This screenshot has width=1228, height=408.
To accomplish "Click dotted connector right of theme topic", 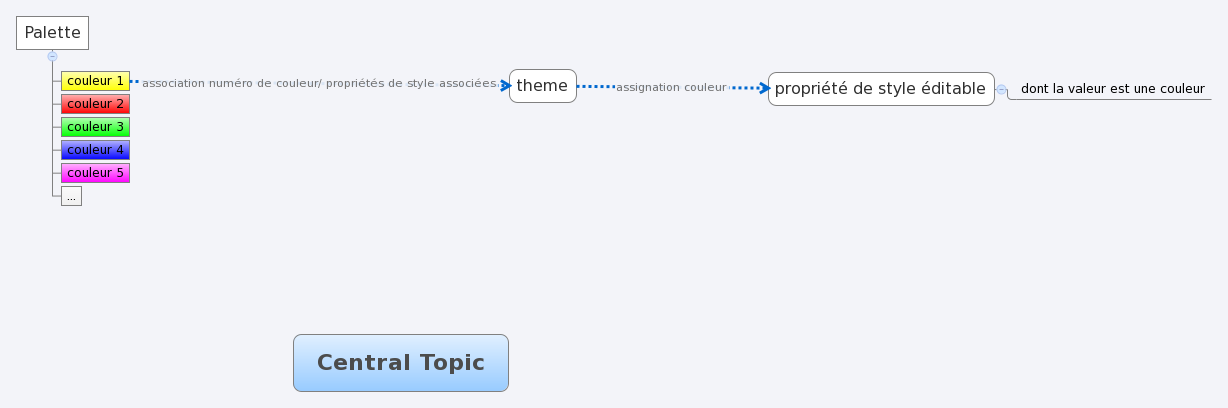I will click(x=595, y=87).
